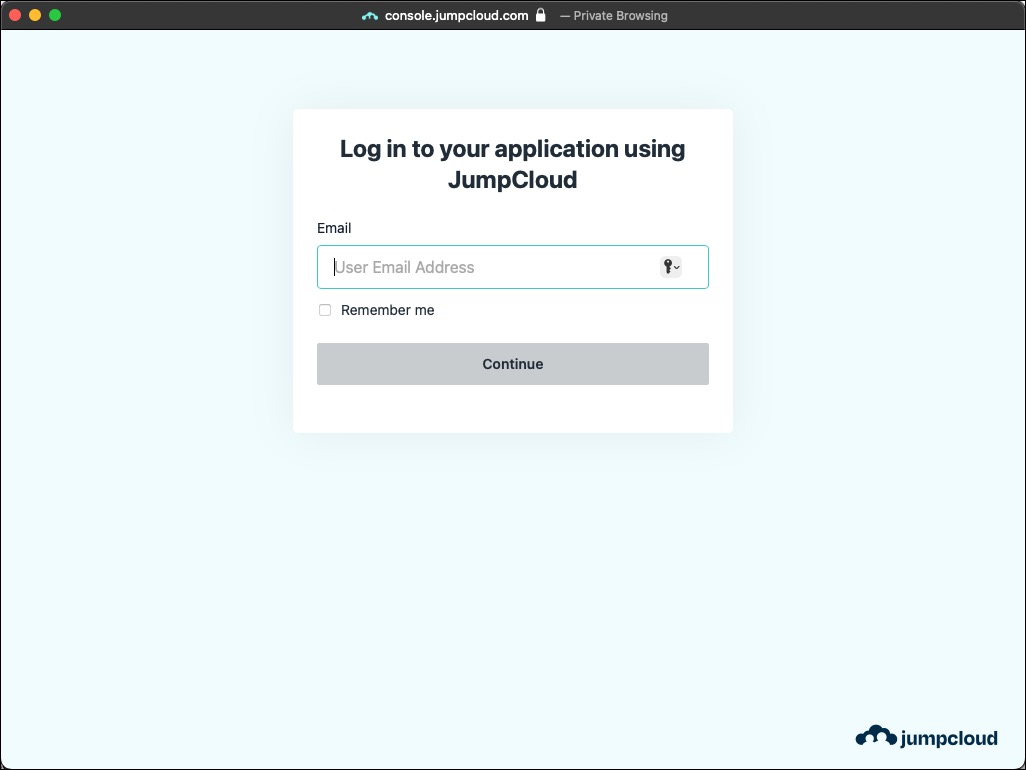Screen dimensions: 1026x770
Task: Enable the Remember me checkbox
Action: point(325,310)
